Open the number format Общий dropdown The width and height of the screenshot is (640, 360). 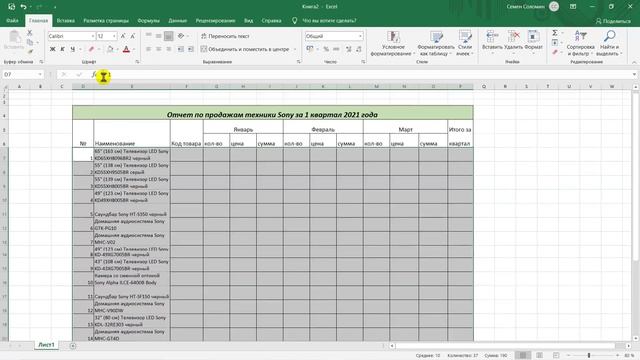[x=360, y=36]
